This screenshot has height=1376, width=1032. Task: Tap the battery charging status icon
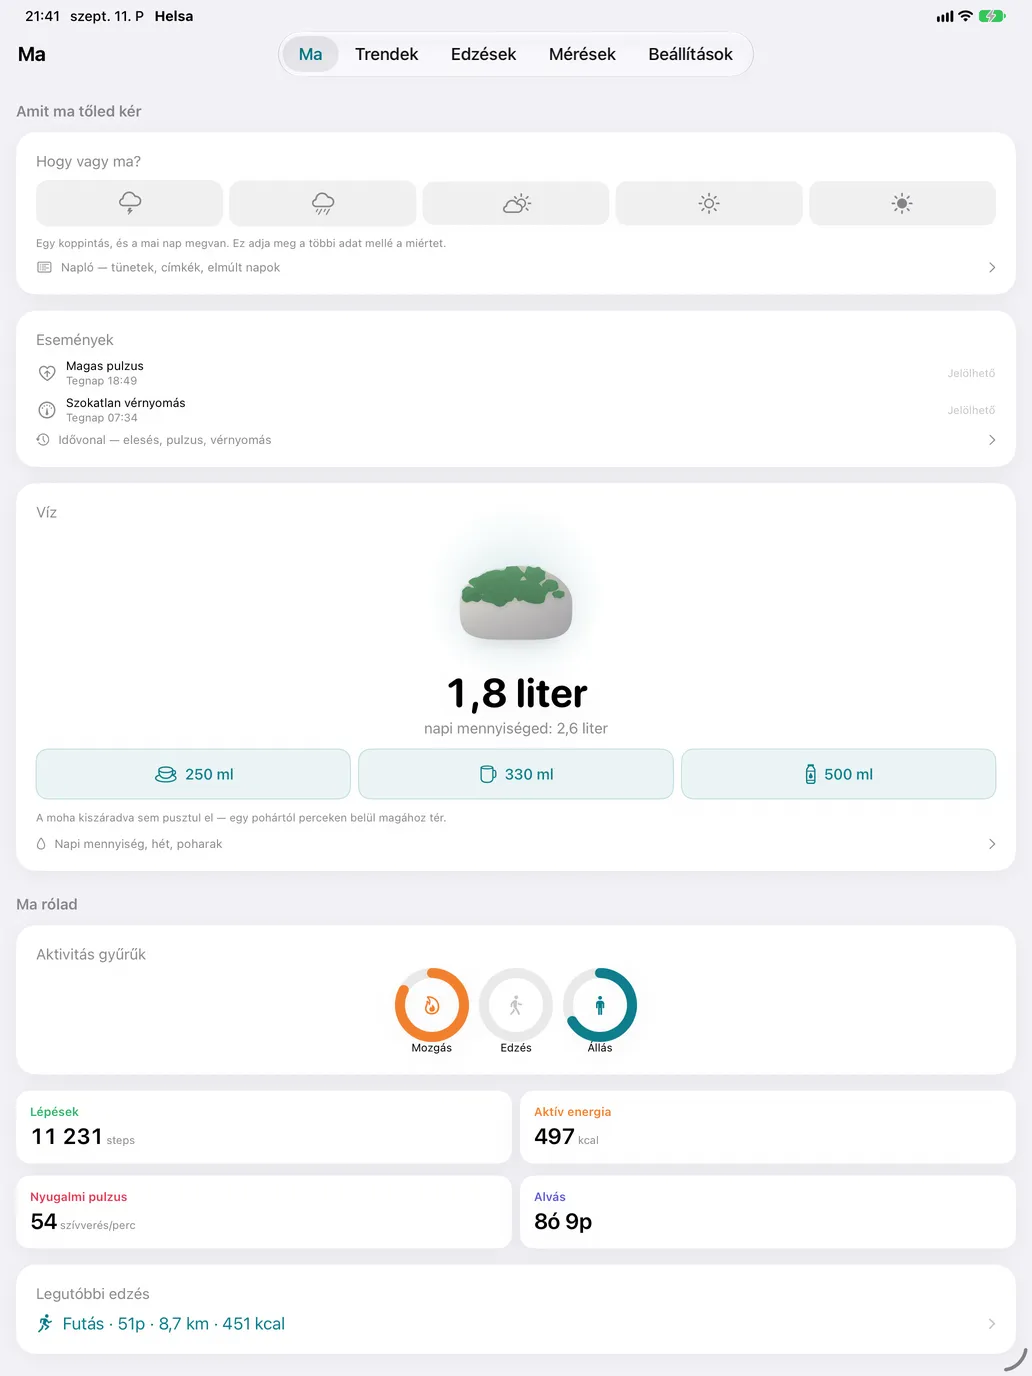click(992, 16)
